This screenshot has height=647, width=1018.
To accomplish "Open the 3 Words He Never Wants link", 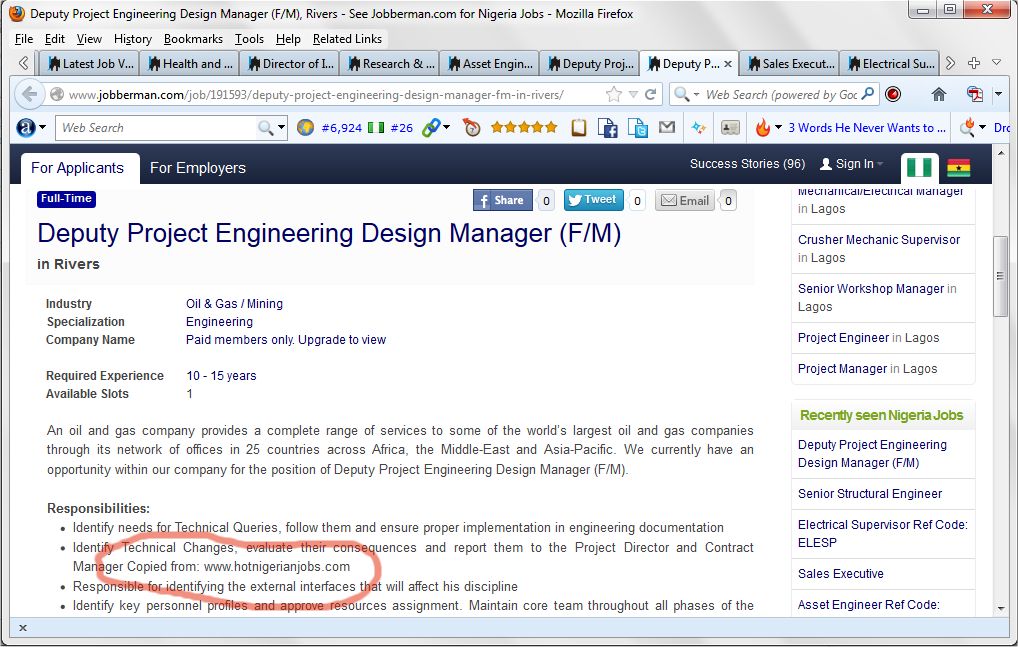I will (x=866, y=128).
